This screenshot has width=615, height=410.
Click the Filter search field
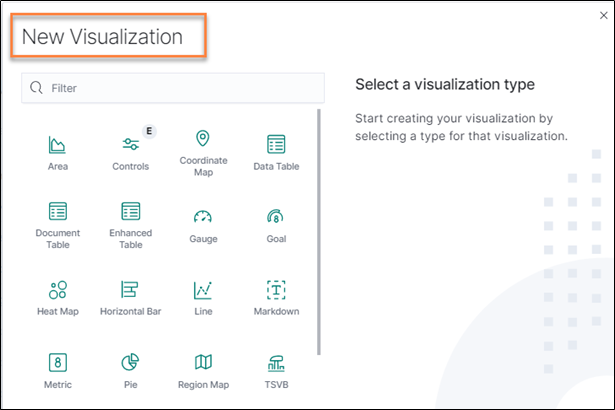173,88
